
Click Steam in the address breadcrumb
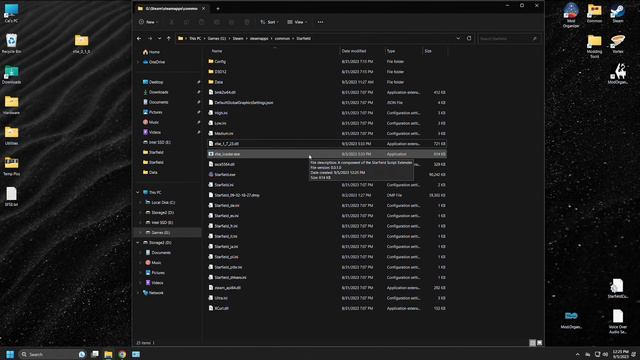point(238,38)
